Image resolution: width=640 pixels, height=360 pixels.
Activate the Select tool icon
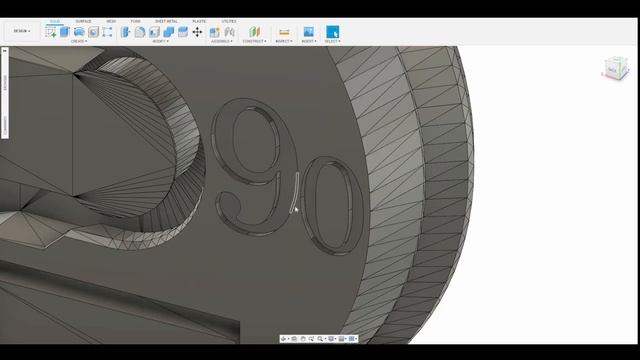(x=333, y=32)
